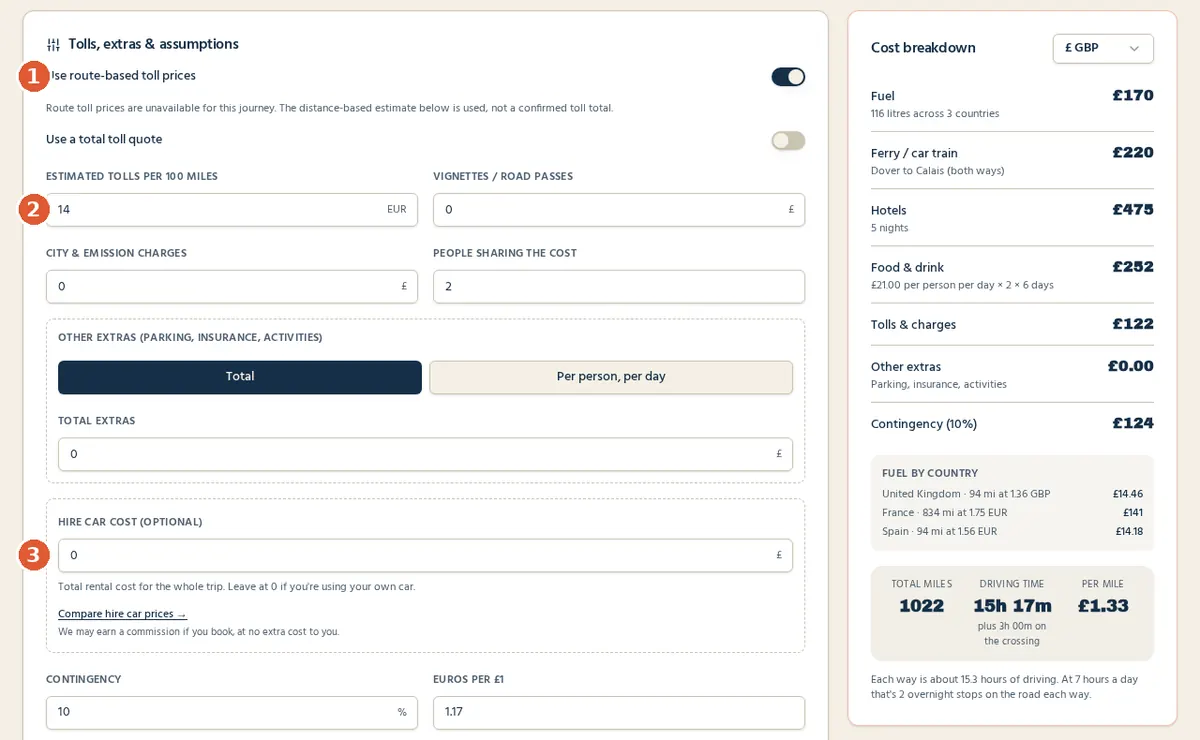This screenshot has width=1200, height=740.
Task: Turn off the route-based toll prices switch
Action: (788, 77)
